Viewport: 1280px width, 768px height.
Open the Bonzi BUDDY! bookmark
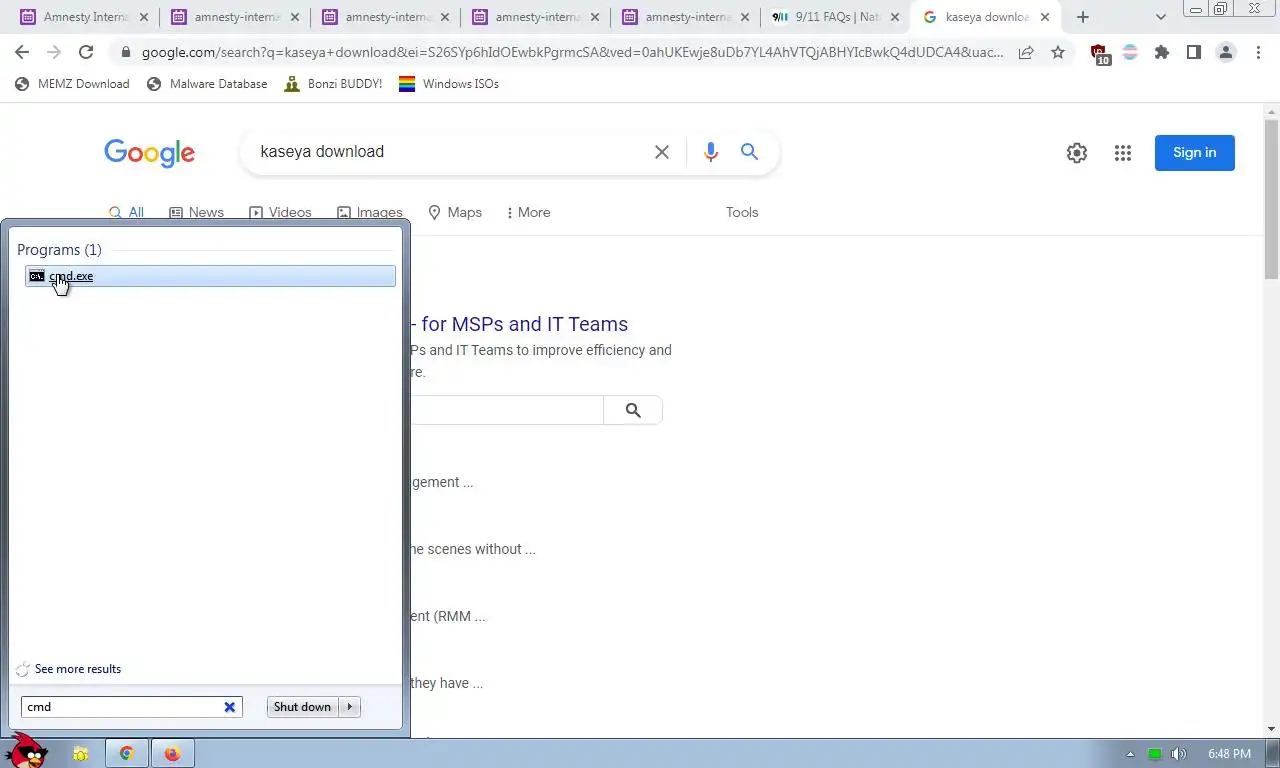coord(333,84)
